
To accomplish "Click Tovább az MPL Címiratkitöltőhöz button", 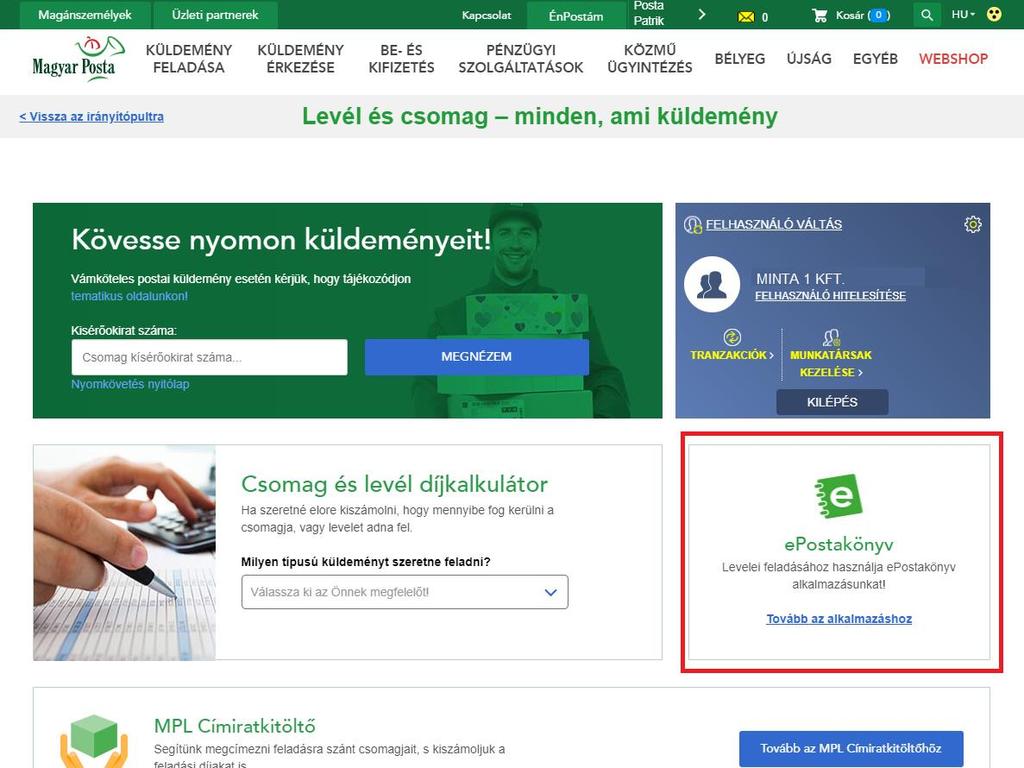I will point(851,748).
